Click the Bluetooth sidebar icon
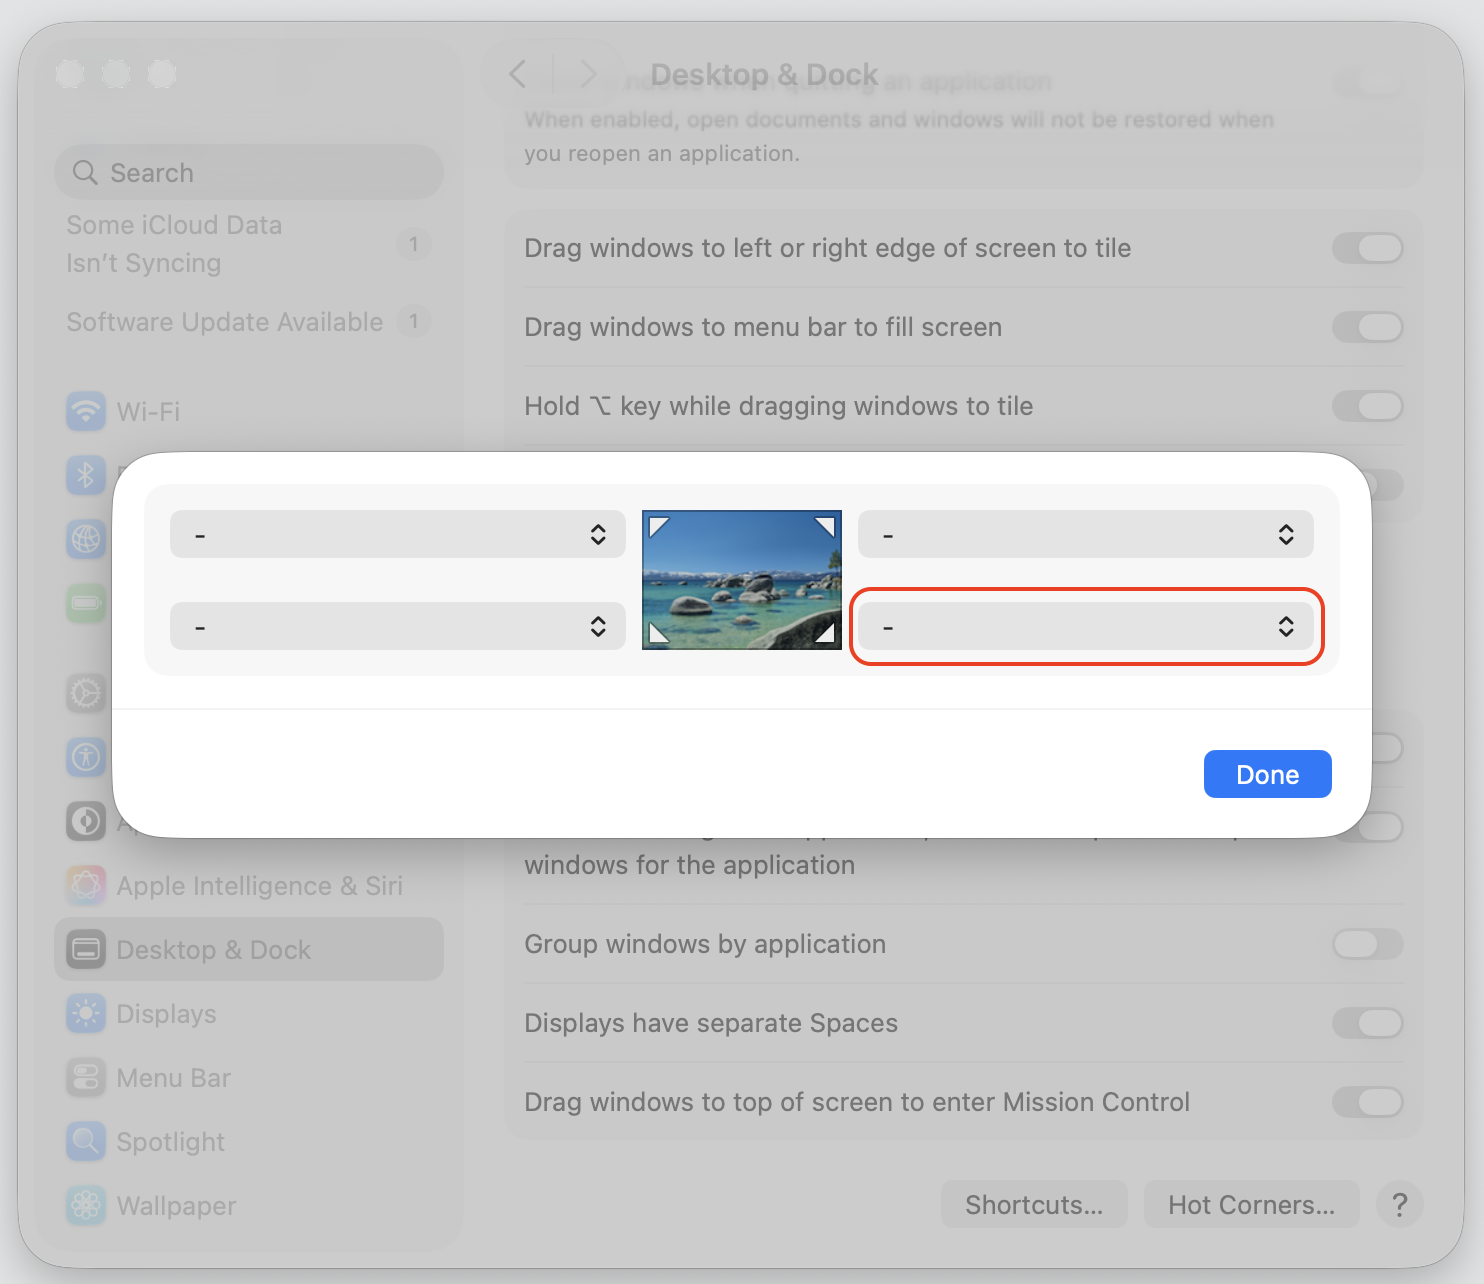The width and height of the screenshot is (1484, 1284). (x=86, y=475)
